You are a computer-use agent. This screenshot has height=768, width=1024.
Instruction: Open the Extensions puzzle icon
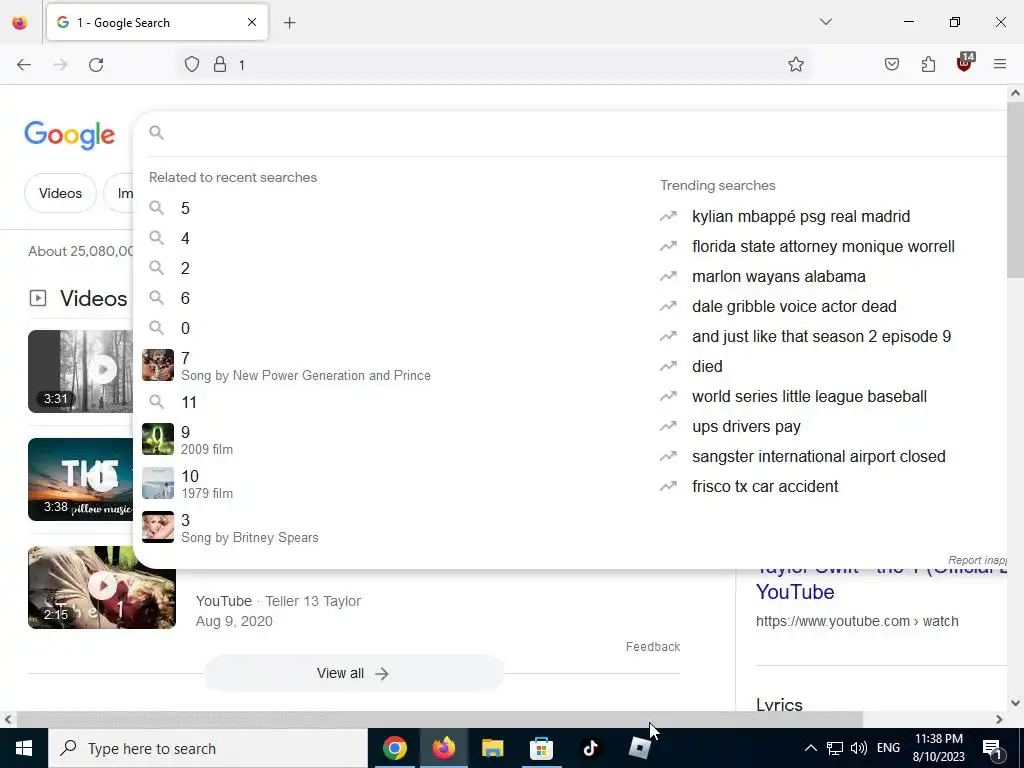(928, 65)
